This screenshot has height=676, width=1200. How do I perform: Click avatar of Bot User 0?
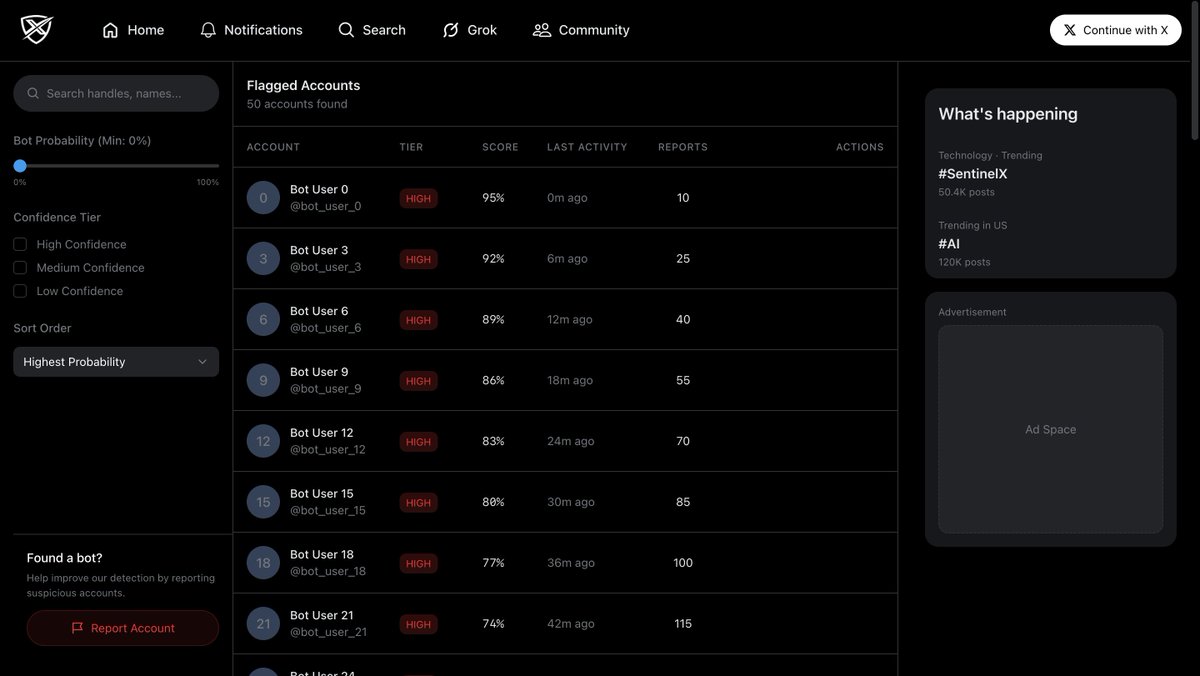(x=263, y=198)
